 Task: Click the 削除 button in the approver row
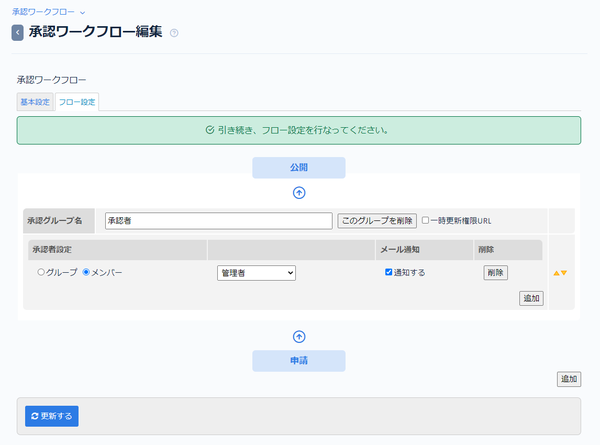[x=496, y=273]
